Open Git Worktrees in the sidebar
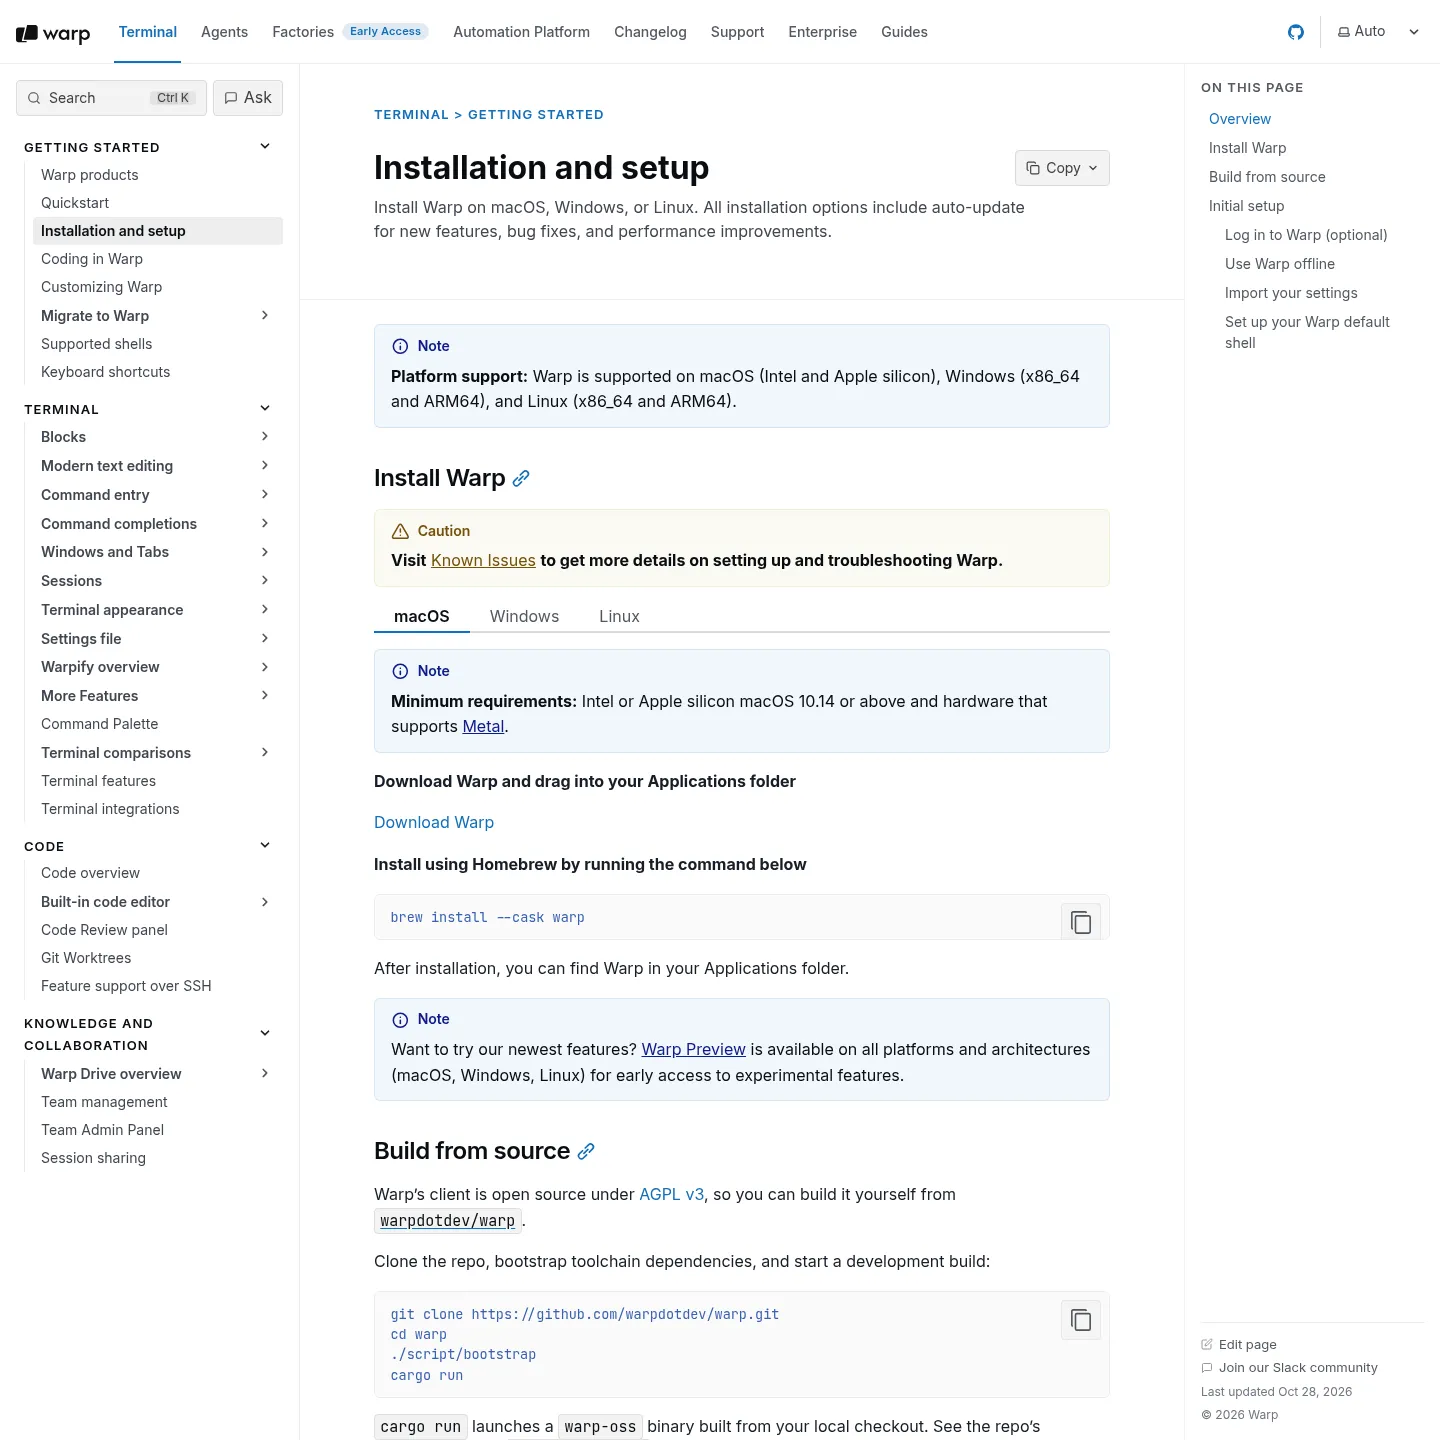Screen dimensions: 1440x1440 [86, 958]
